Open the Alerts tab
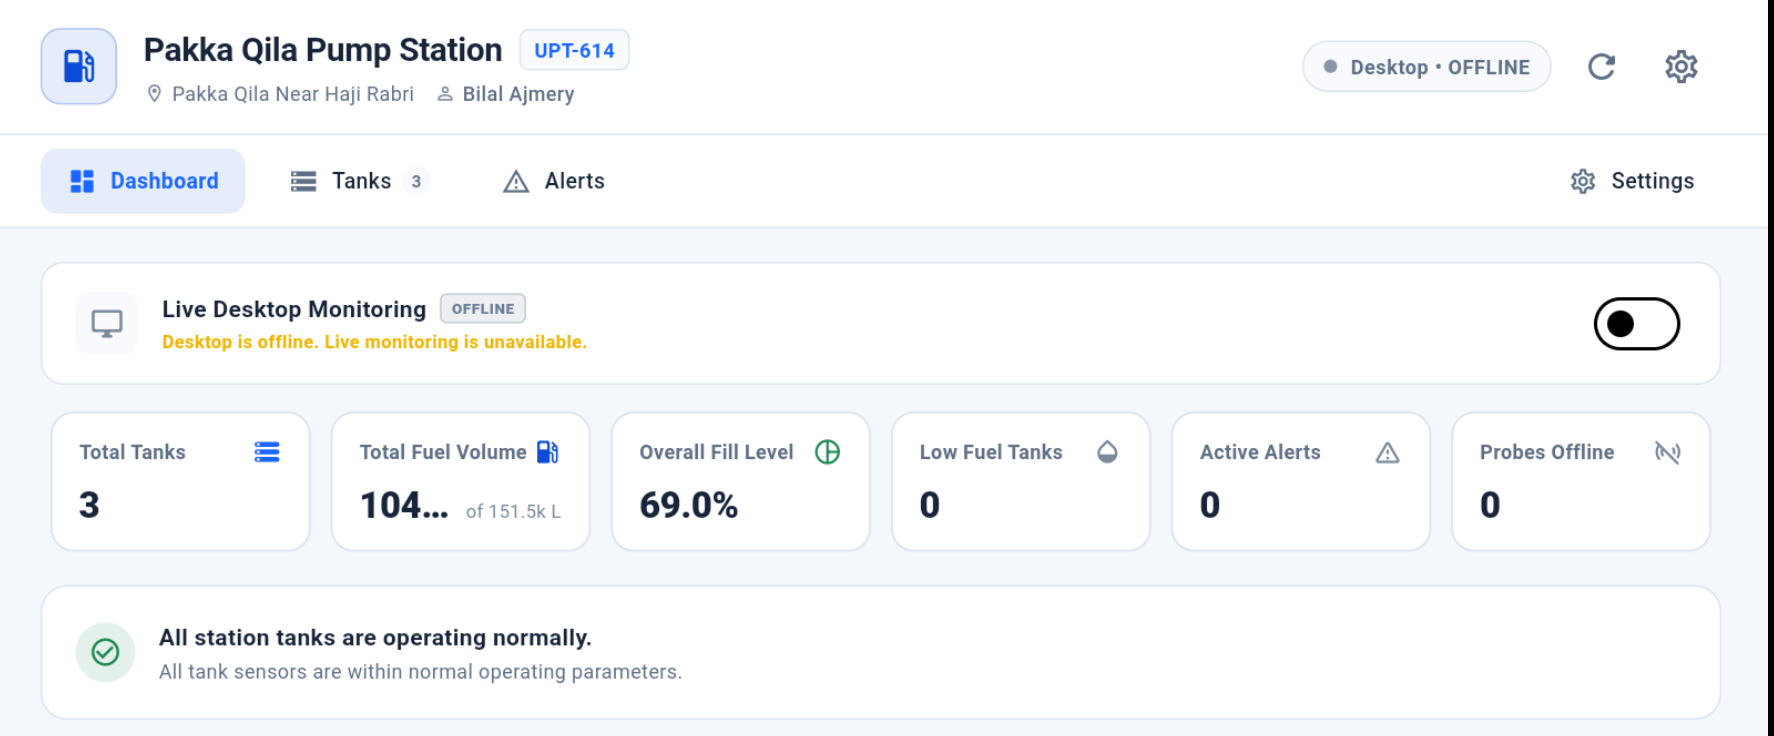The height and width of the screenshot is (736, 1774). (554, 181)
